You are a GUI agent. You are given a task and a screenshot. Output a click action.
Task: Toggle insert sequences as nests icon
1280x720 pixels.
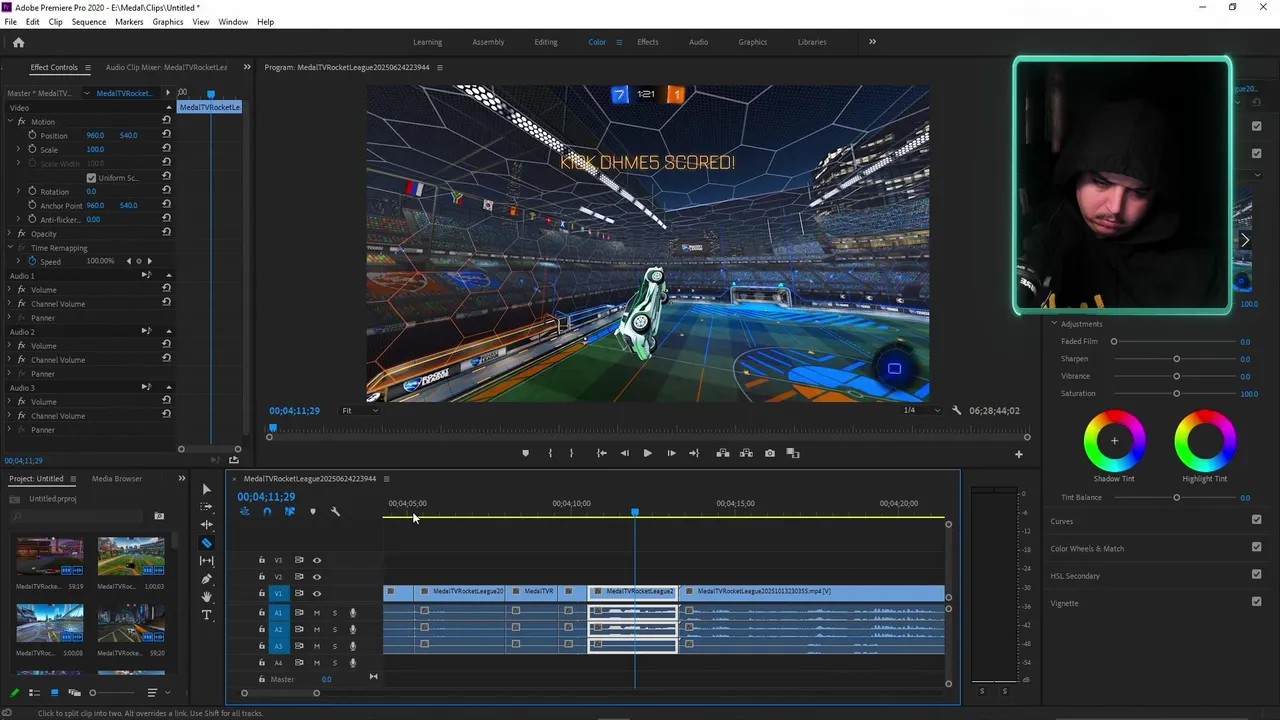244,511
